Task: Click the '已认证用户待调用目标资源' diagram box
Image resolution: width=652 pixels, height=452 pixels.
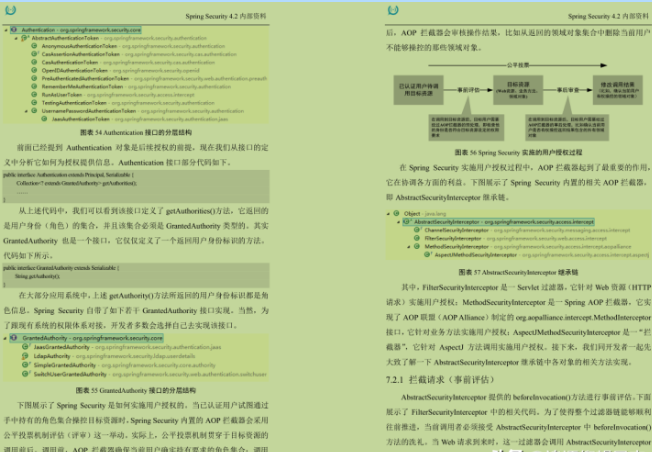Action: (418, 90)
